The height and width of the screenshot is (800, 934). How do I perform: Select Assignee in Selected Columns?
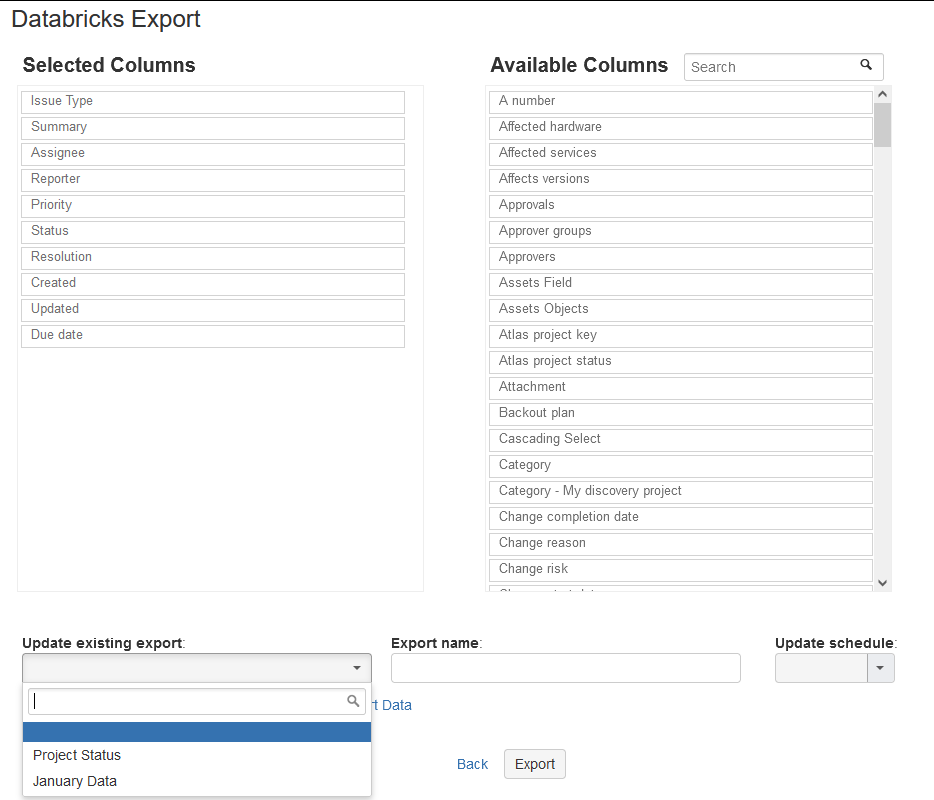(x=213, y=154)
